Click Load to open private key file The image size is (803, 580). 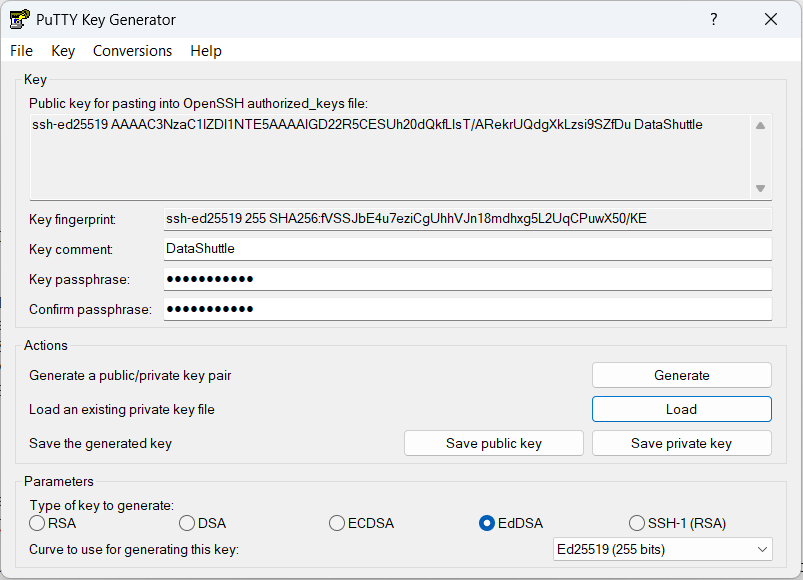681,409
